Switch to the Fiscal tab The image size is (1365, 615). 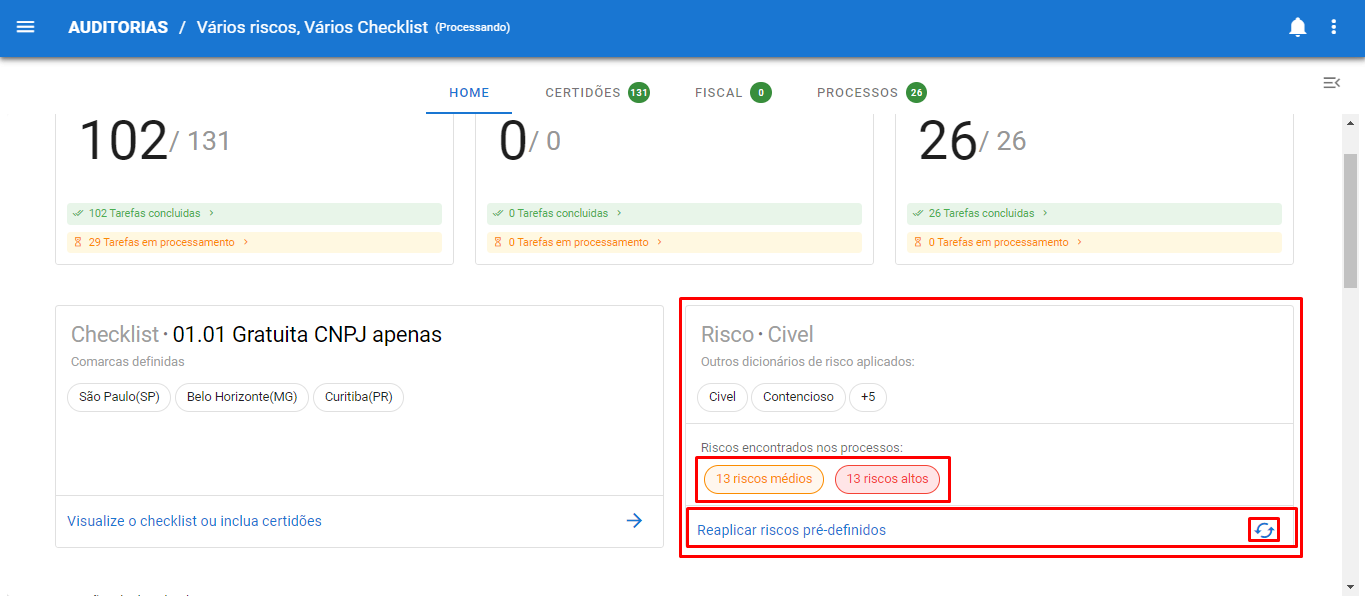click(x=718, y=93)
